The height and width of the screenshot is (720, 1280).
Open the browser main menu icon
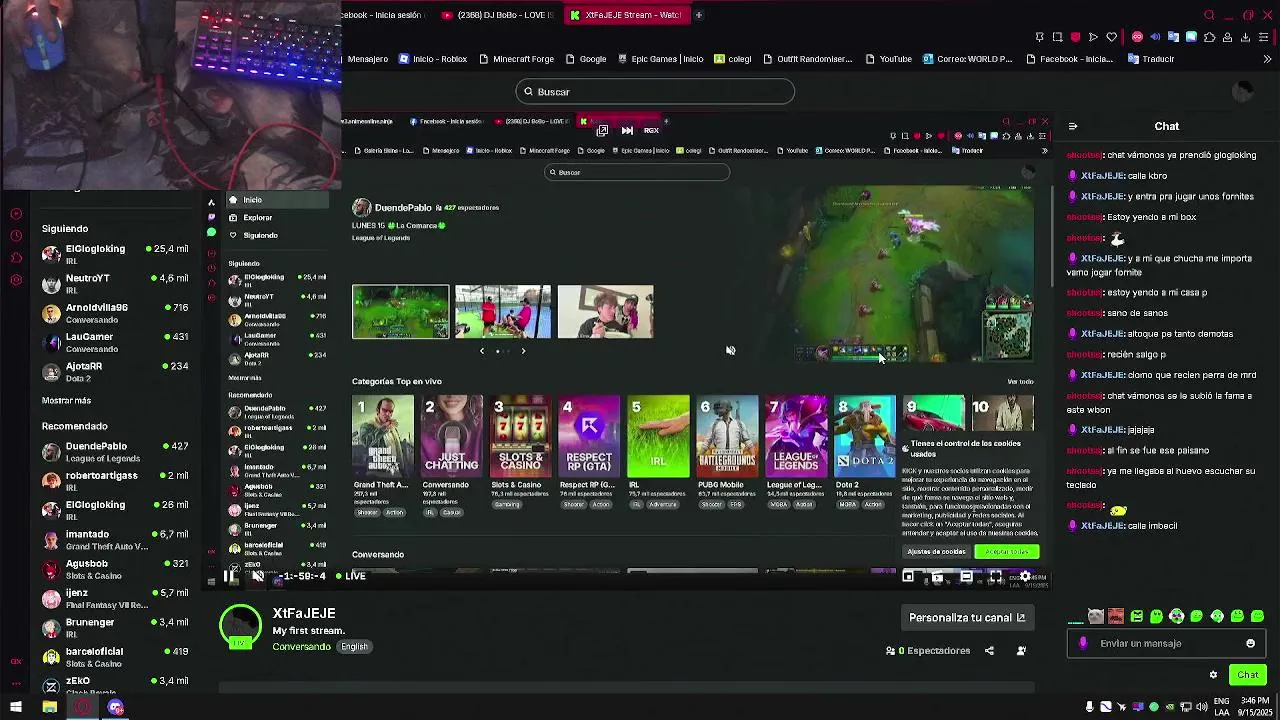[x=1265, y=37]
